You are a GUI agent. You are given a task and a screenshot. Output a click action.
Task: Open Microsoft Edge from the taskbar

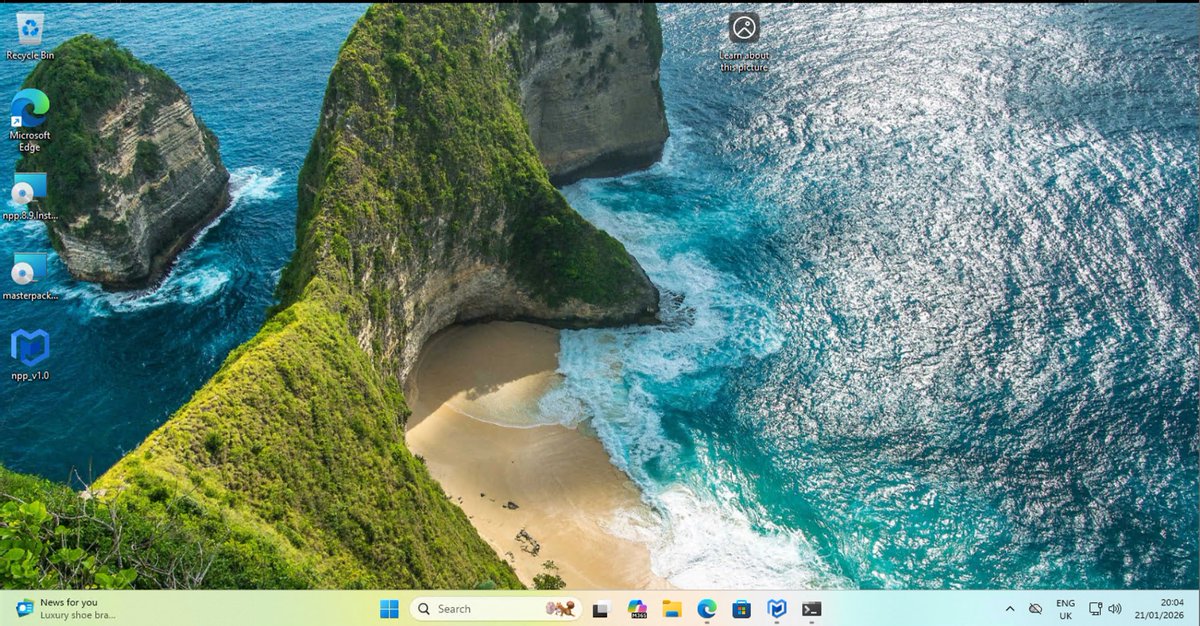(707, 609)
